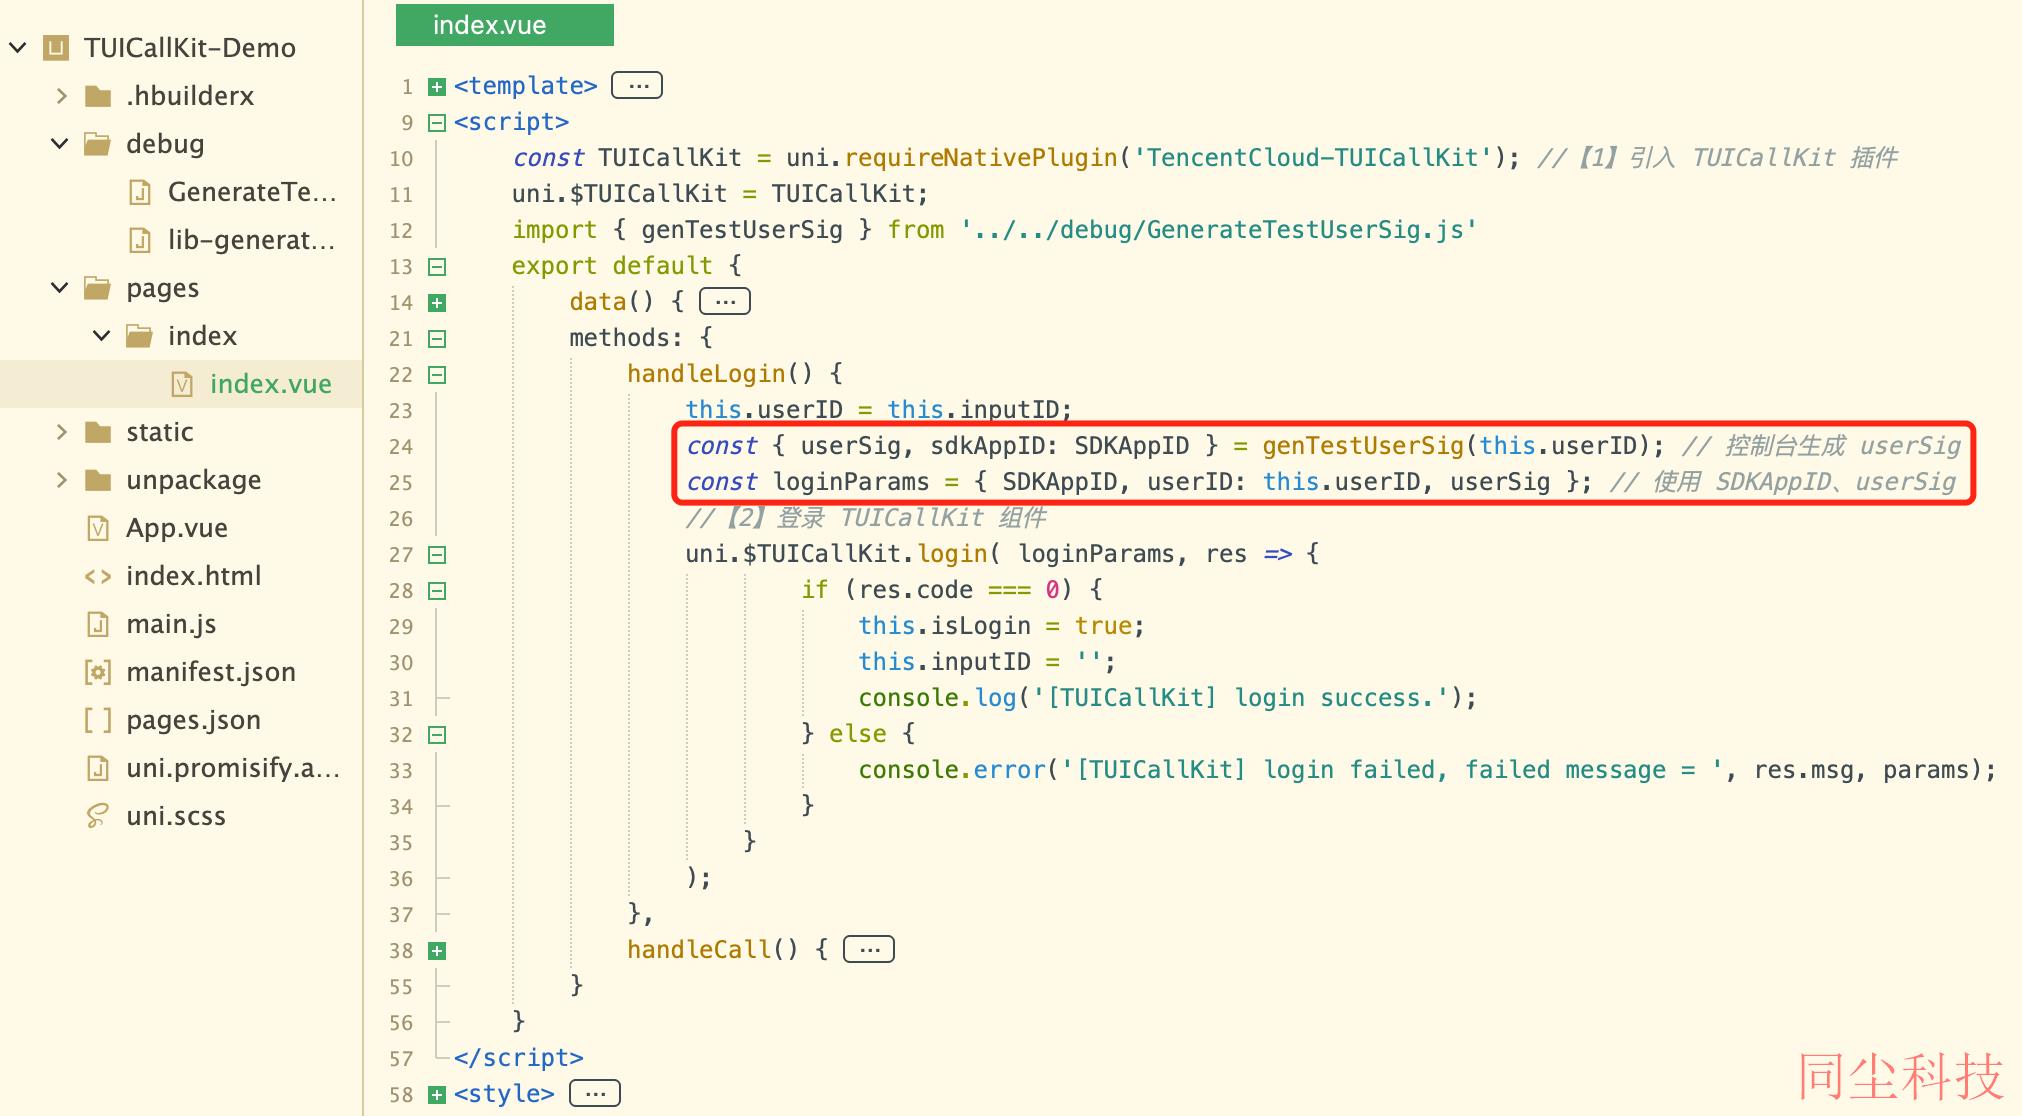The image size is (2022, 1116).
Task: Click the ellipsis placeholder after style tag
Action: point(595,1093)
